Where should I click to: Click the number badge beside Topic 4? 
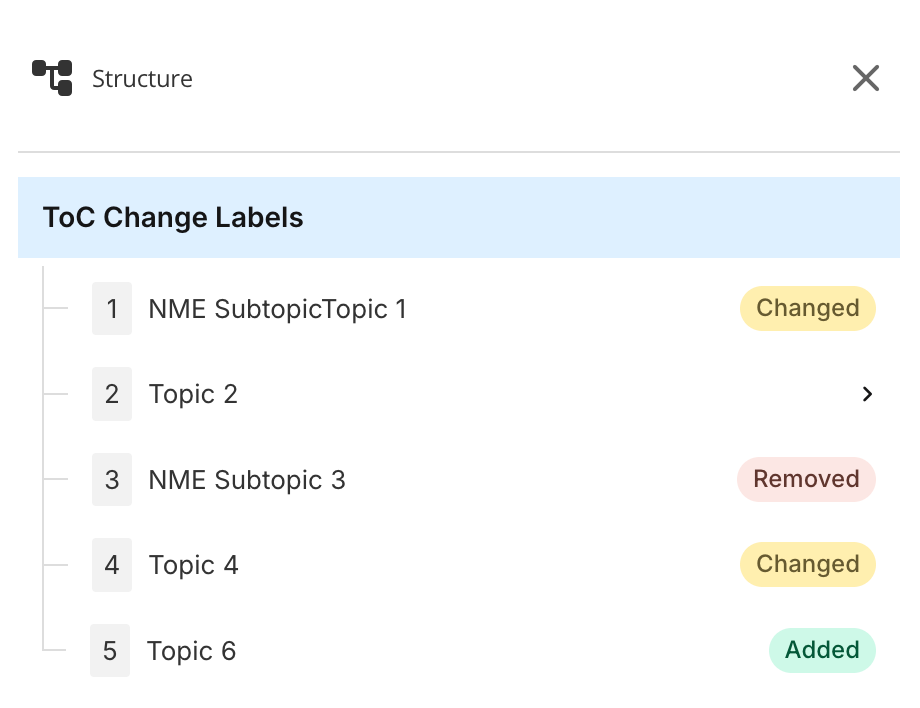pyautogui.click(x=111, y=564)
